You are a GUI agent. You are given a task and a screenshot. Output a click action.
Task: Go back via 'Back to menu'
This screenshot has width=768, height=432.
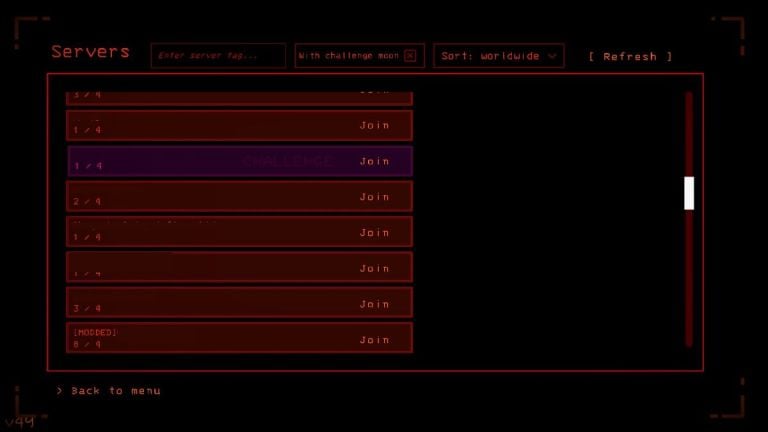(x=109, y=390)
